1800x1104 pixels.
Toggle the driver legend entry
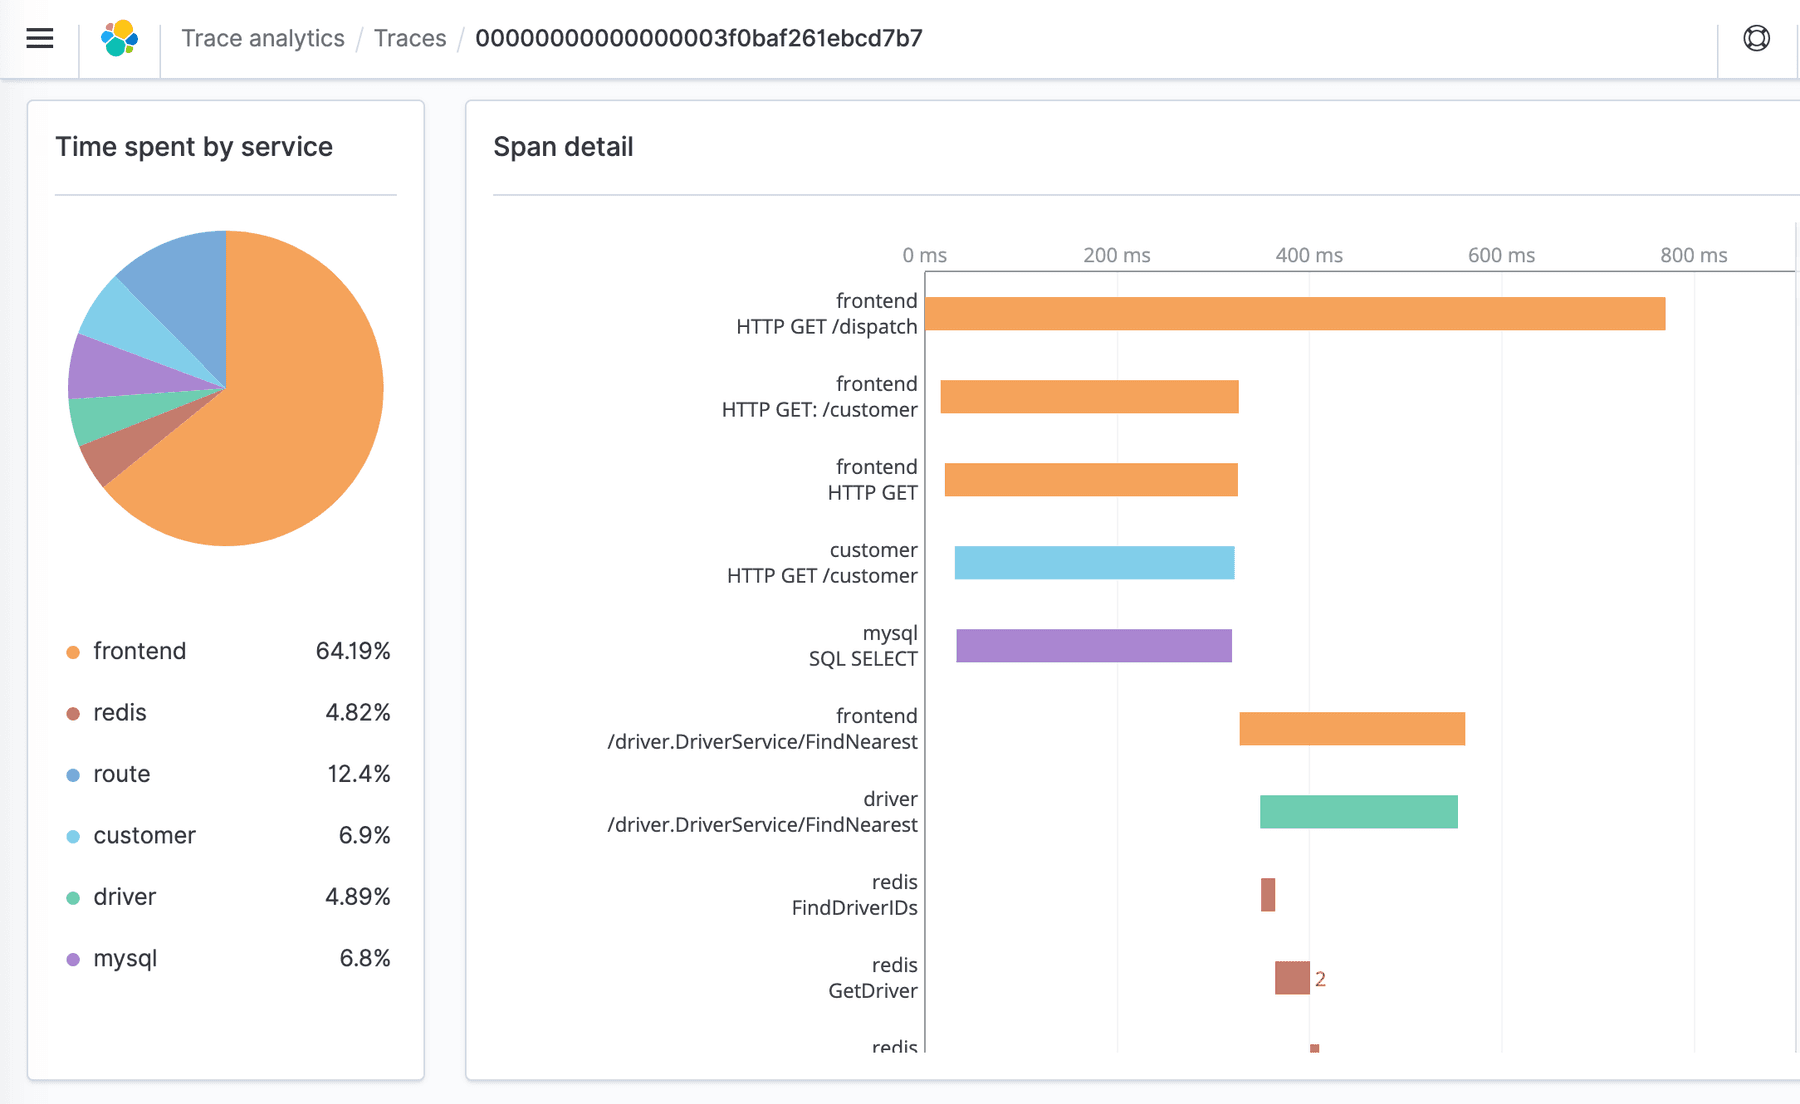tap(124, 897)
